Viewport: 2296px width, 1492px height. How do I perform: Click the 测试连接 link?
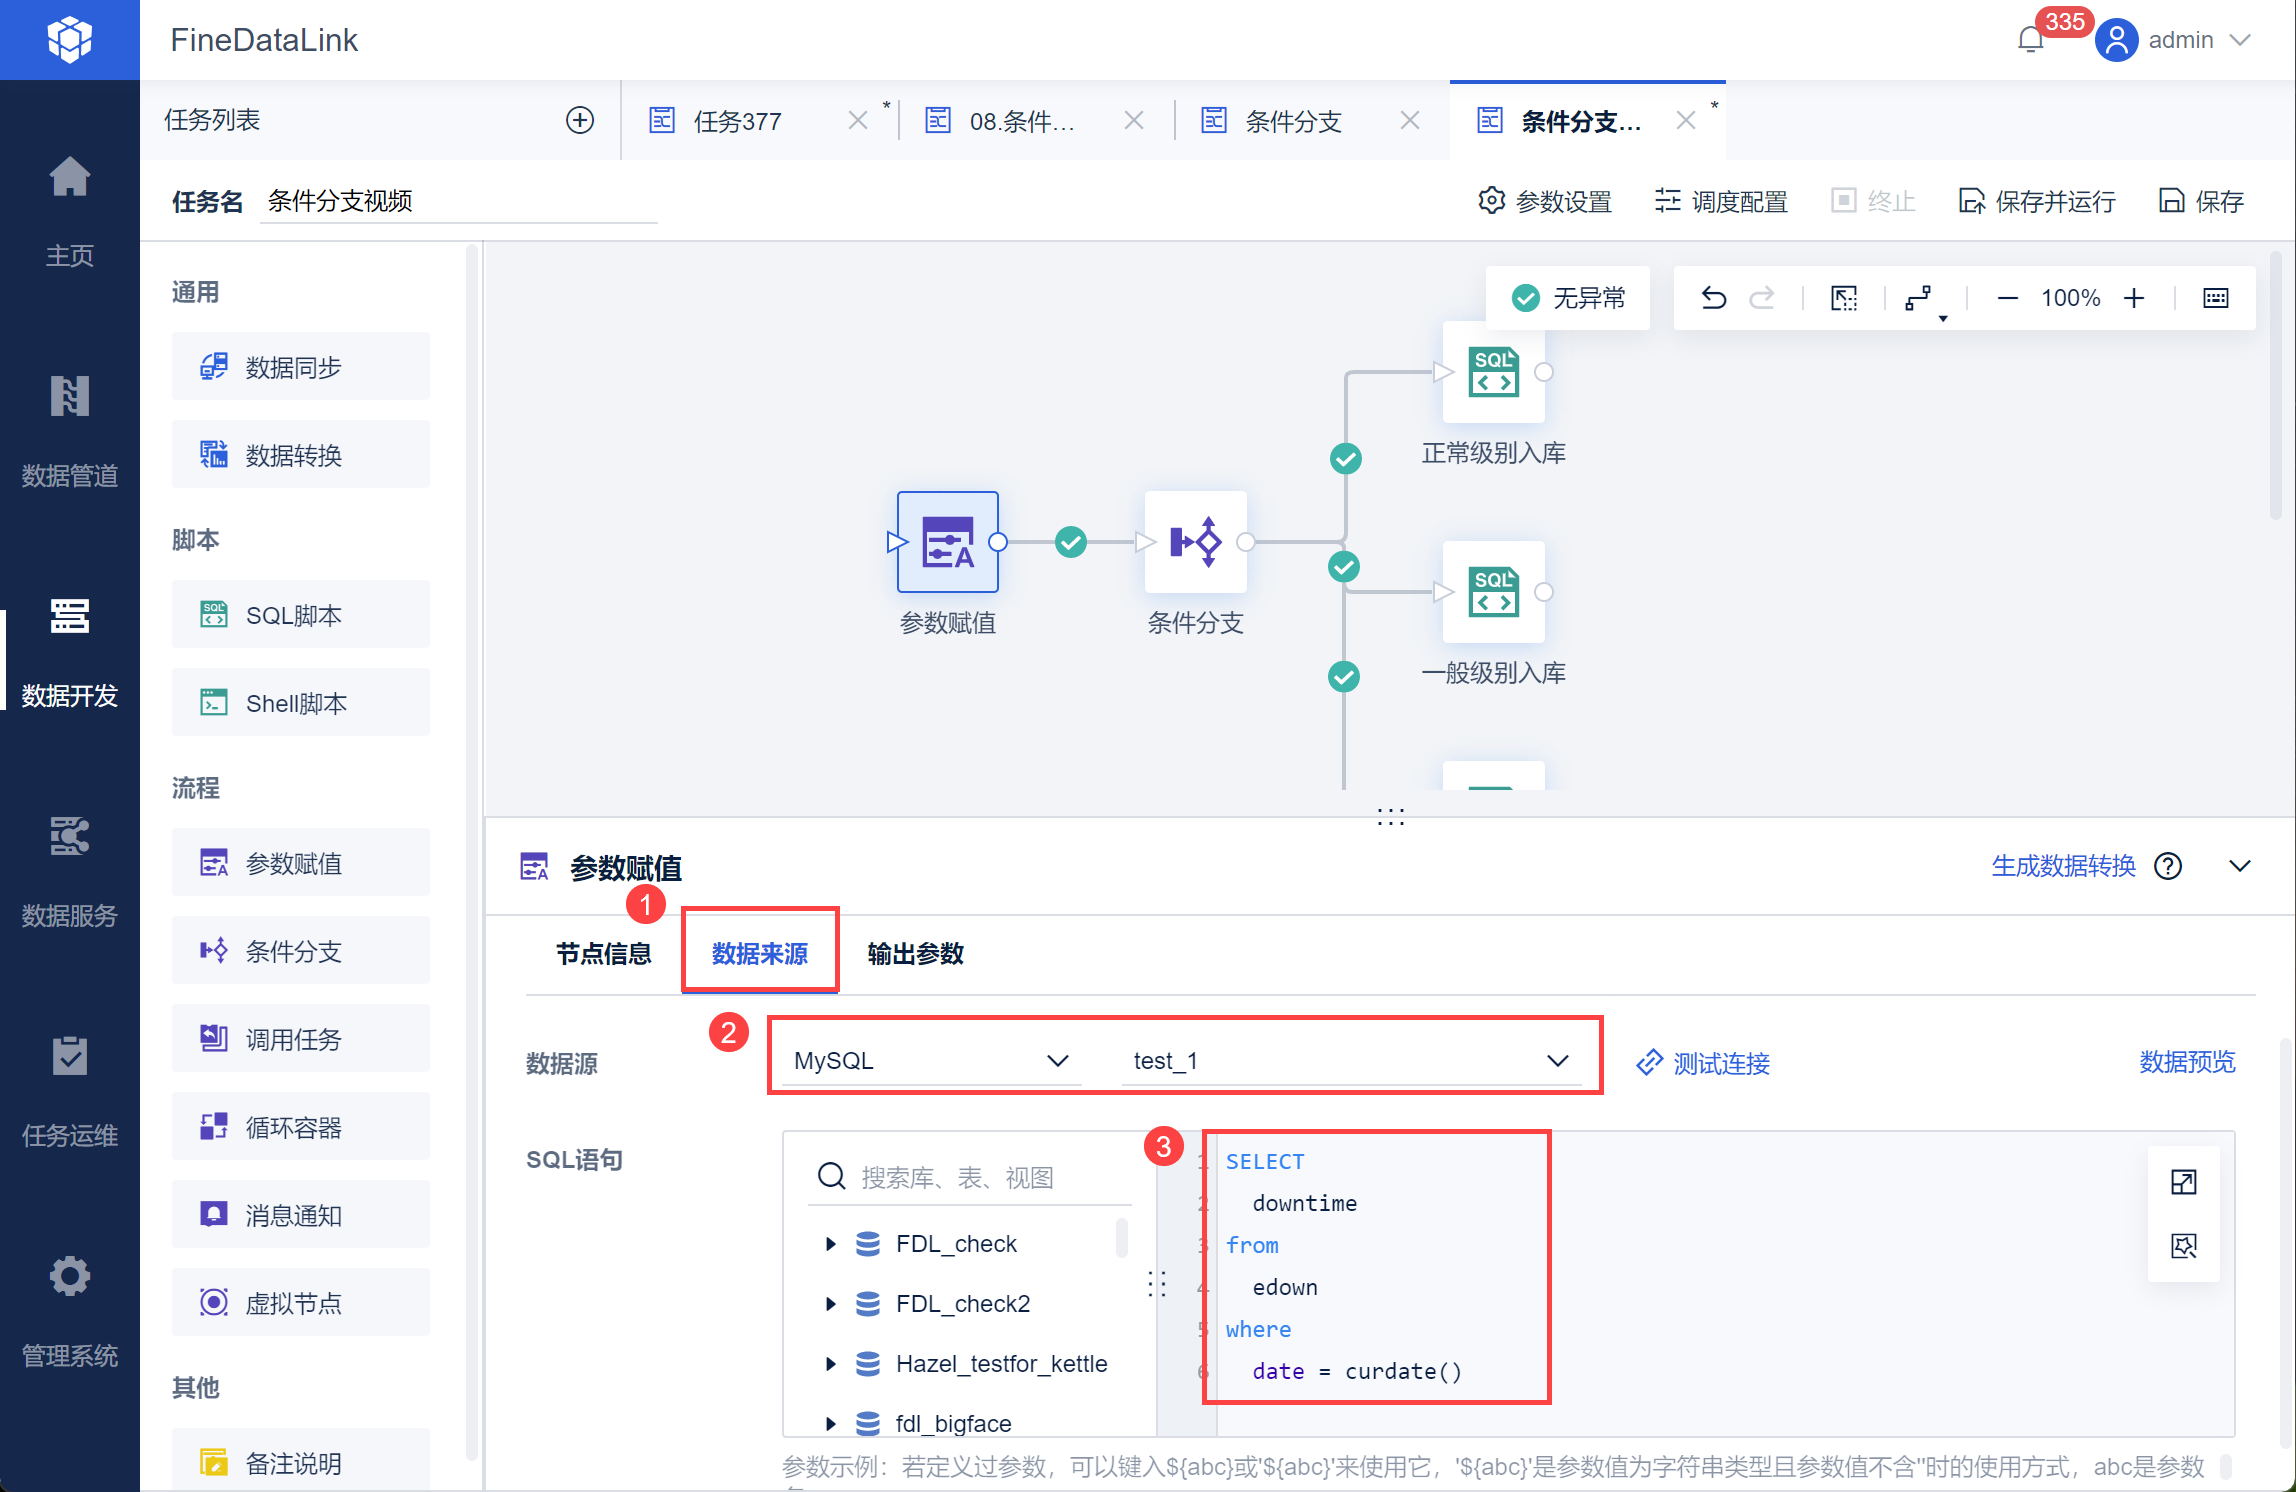click(1704, 1063)
